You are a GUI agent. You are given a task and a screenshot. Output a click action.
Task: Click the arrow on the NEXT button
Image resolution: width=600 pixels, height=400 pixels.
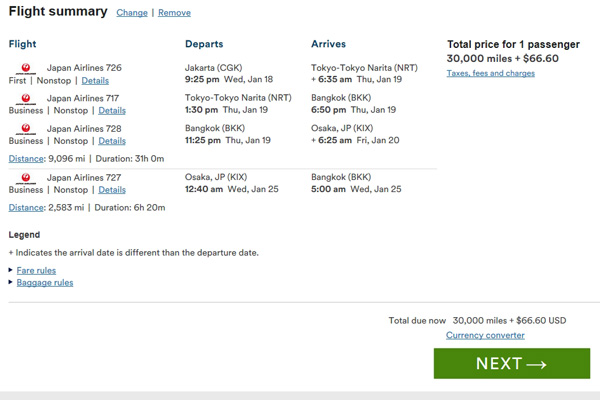pyautogui.click(x=536, y=364)
